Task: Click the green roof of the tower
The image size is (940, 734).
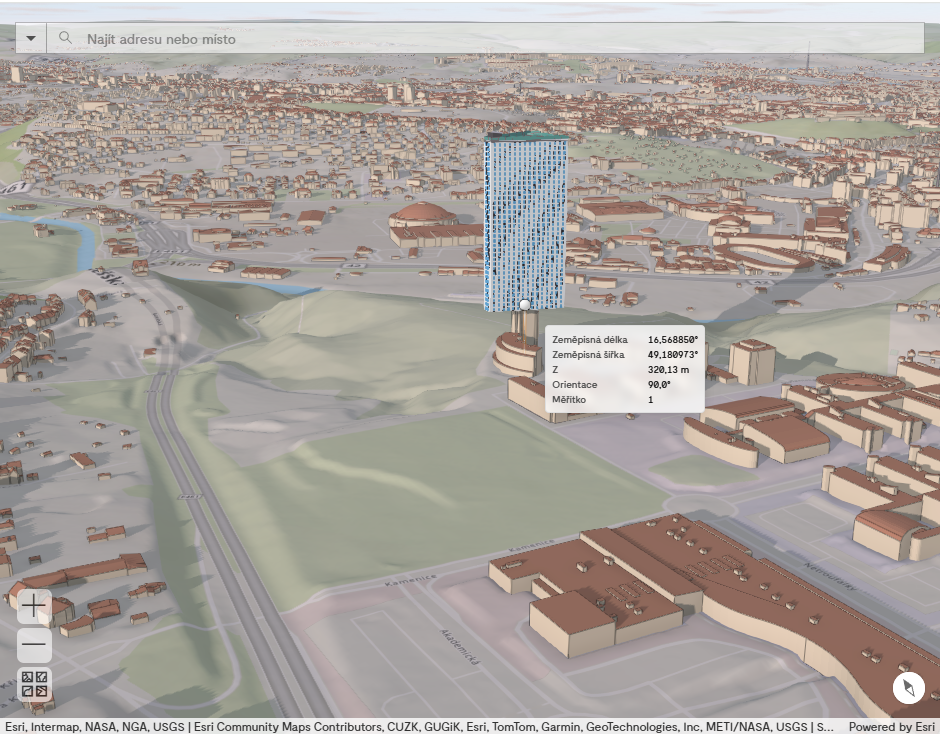Action: 526,136
